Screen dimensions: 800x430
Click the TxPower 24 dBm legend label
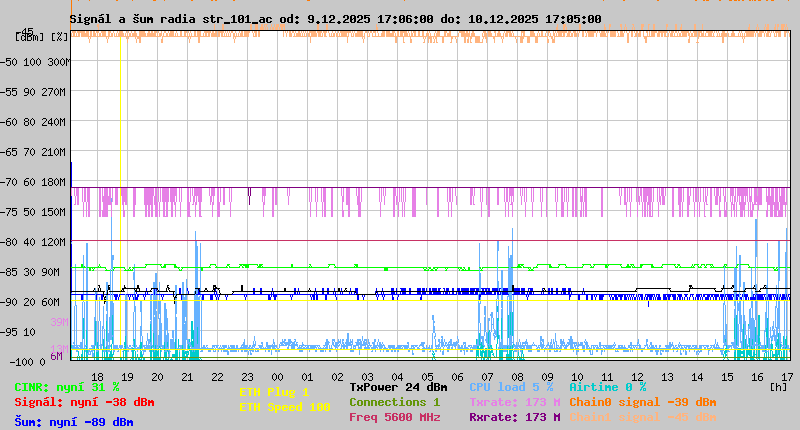pos(398,387)
